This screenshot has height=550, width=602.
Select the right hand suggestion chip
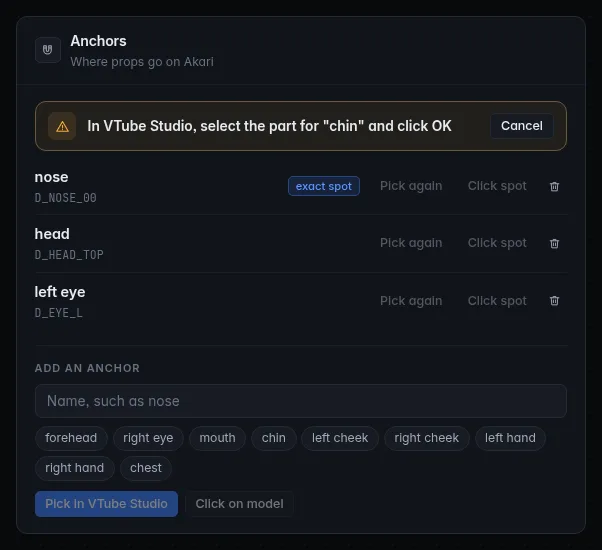click(x=74, y=468)
